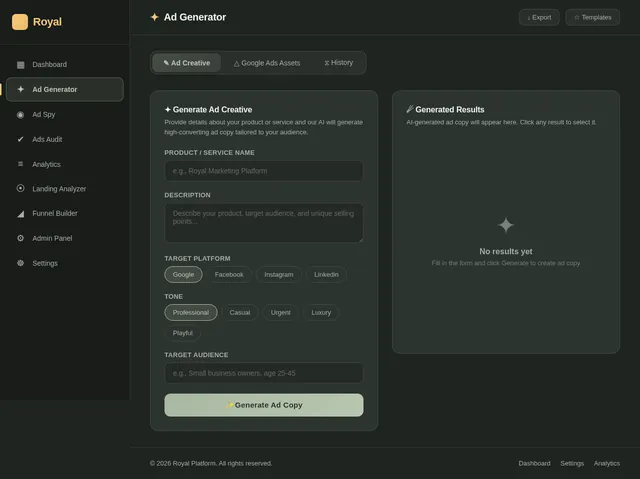Click the Funnel Builder triangle icon
The height and width of the screenshot is (479, 640).
tap(20, 213)
